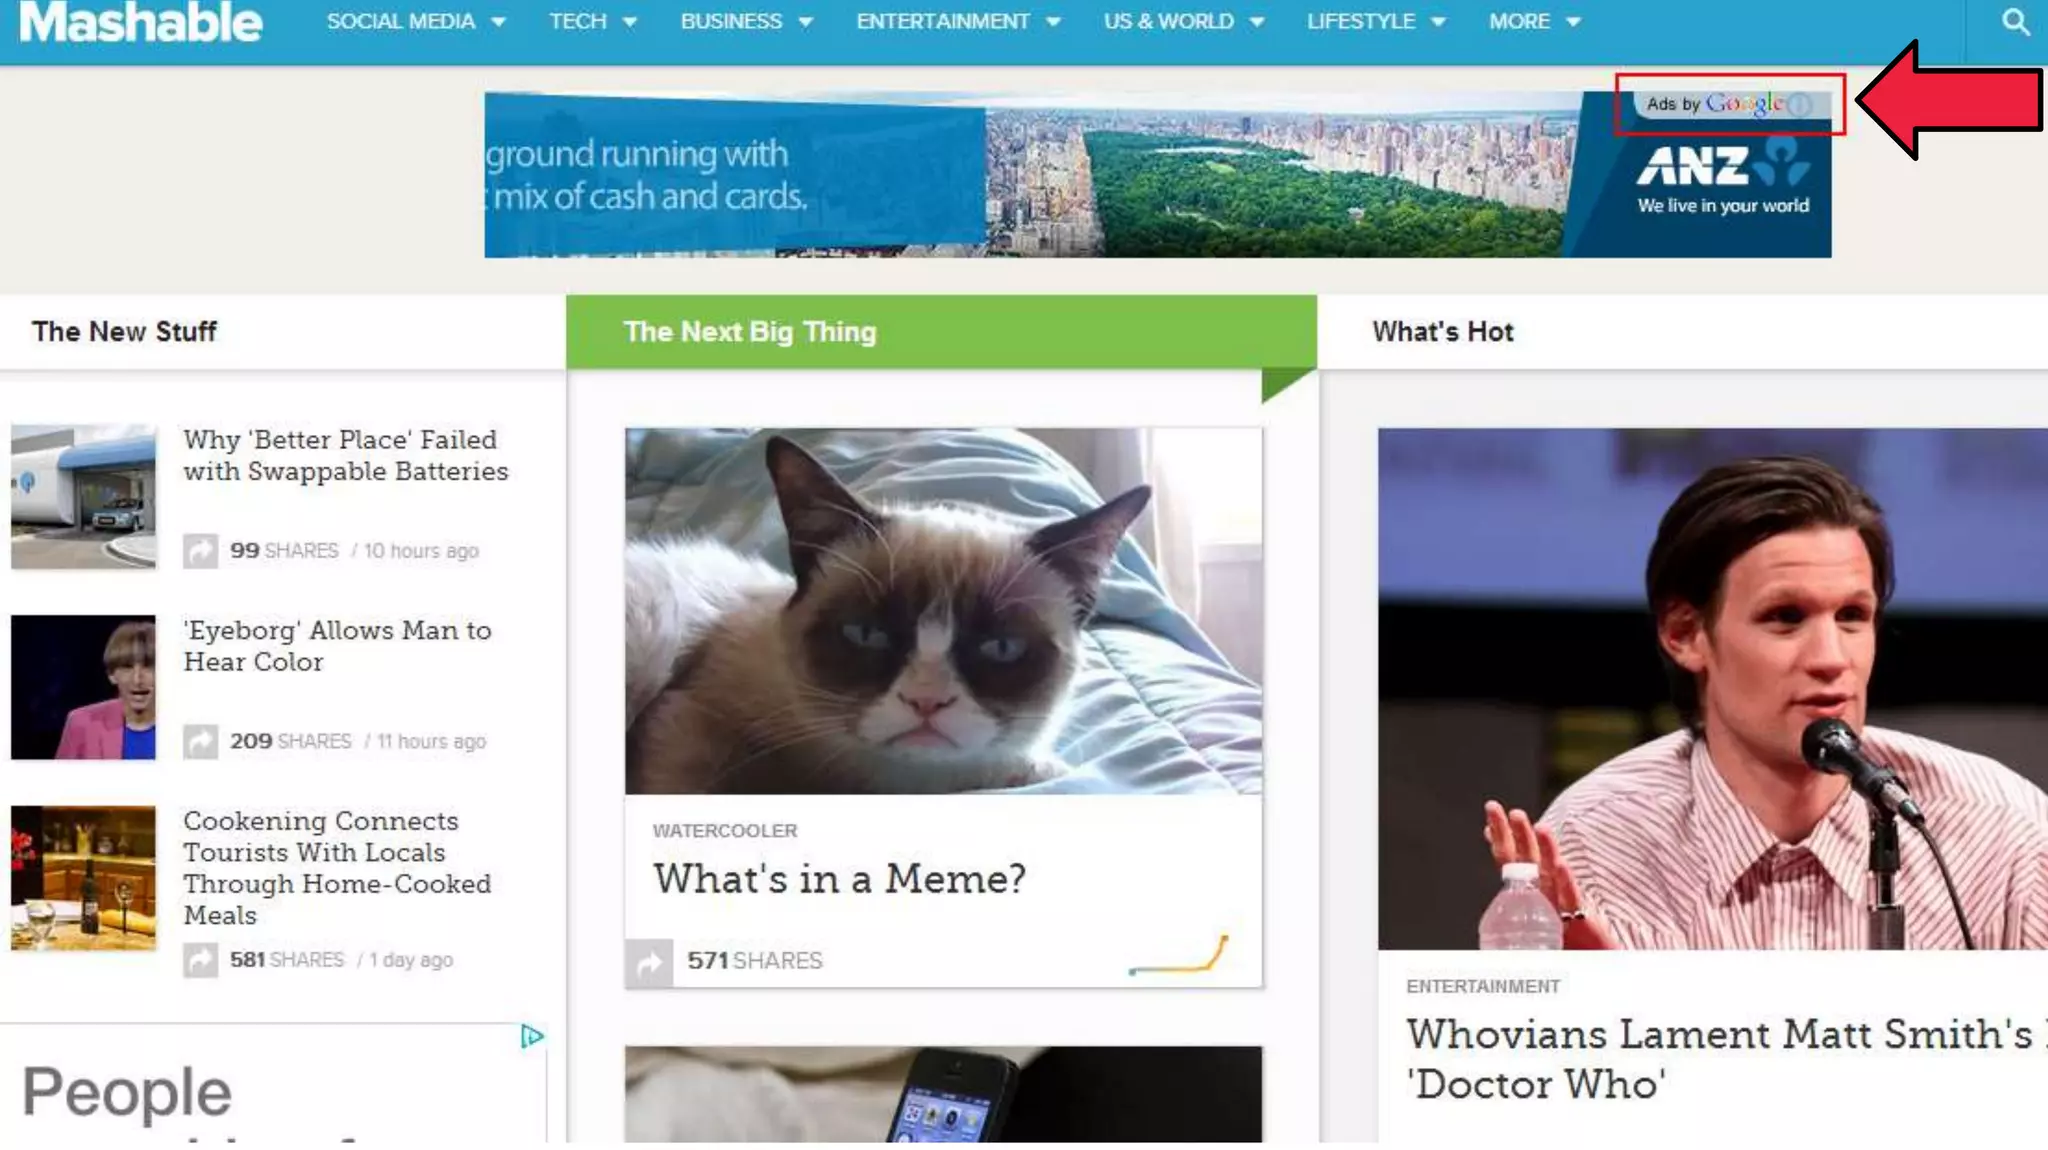Click share icon for Better Place article
The height and width of the screenshot is (1150, 2048).
[x=200, y=550]
